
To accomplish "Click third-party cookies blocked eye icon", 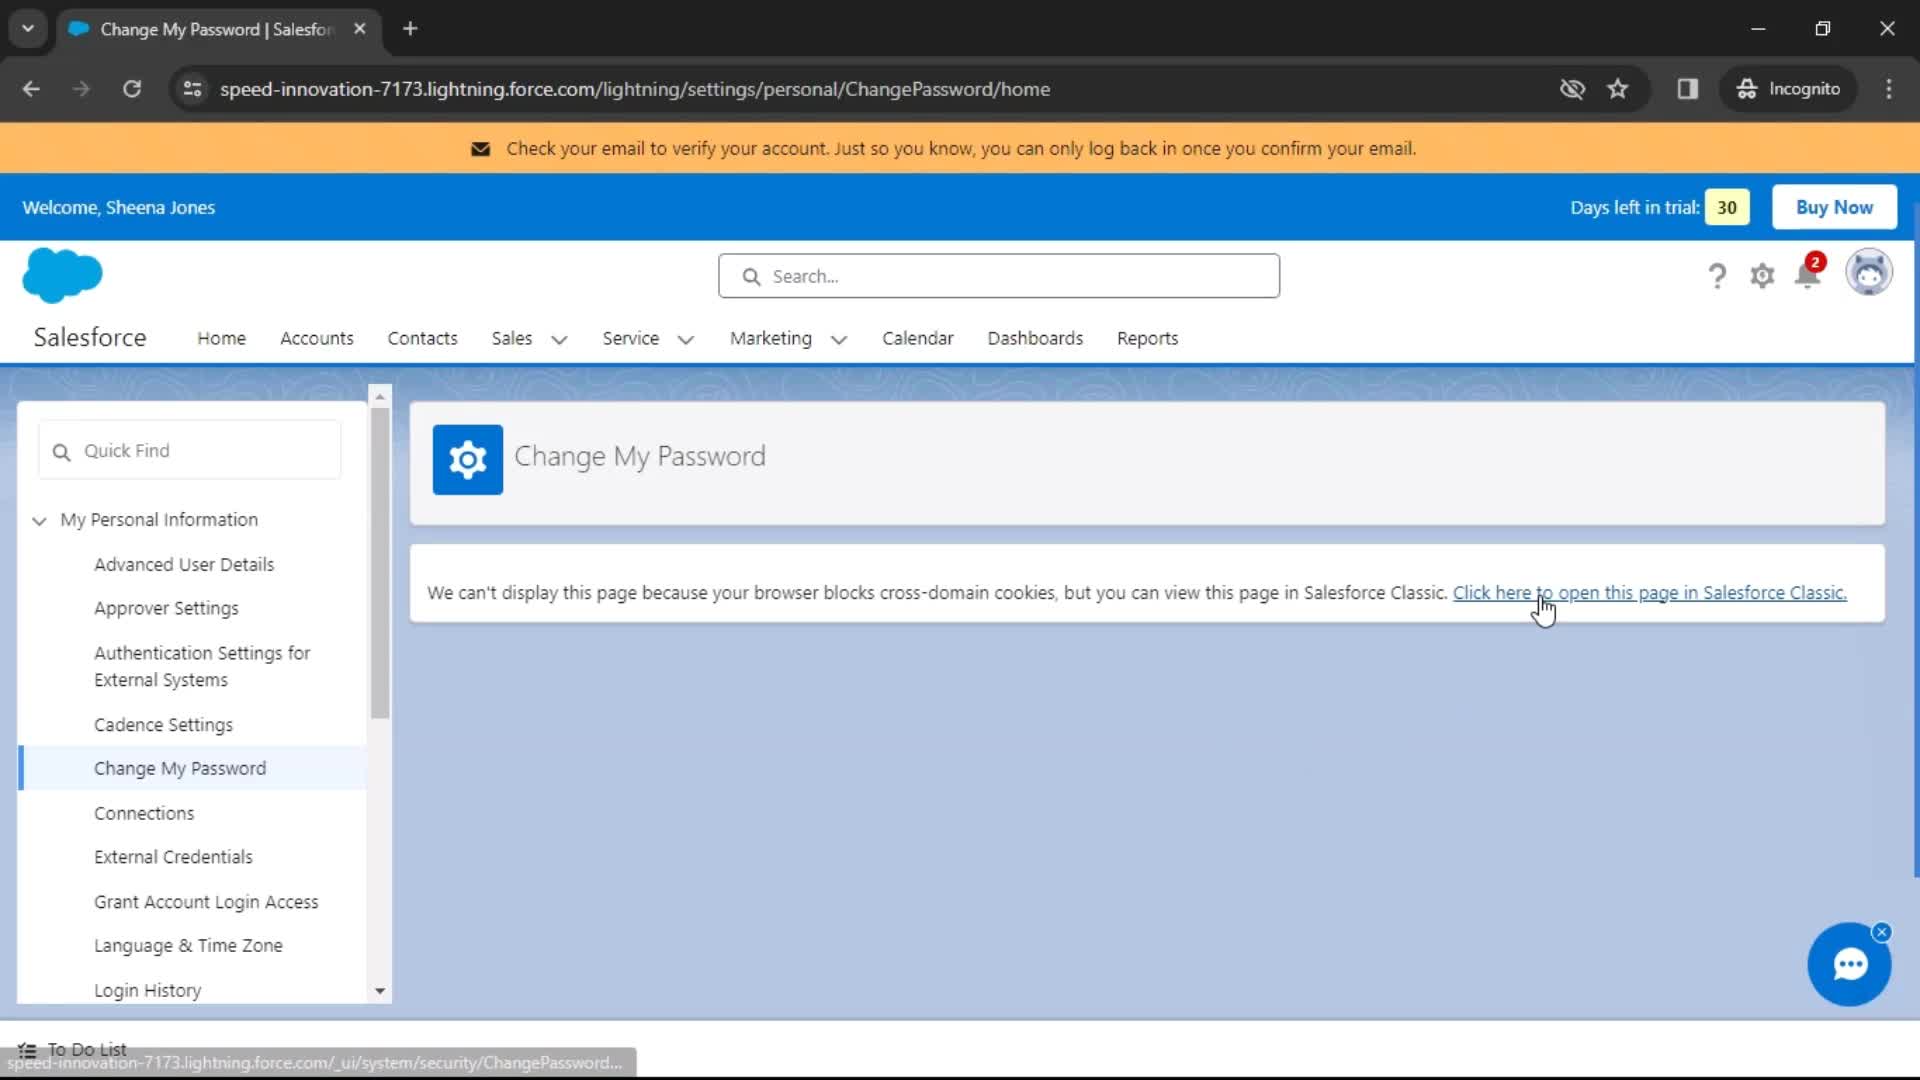I will pyautogui.click(x=1572, y=89).
